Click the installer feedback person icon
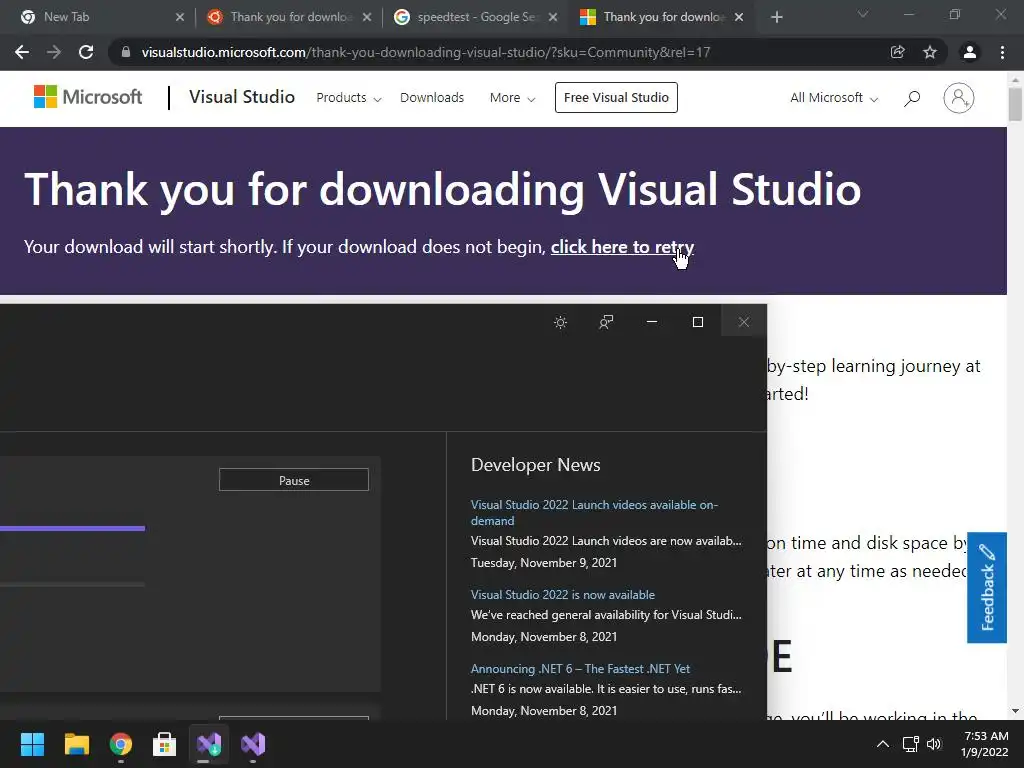 606,322
